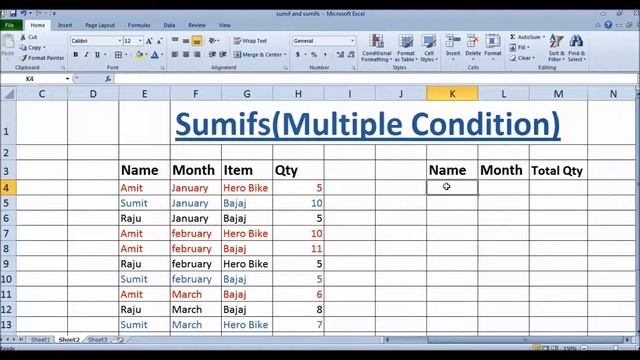Open the File tab

click(10, 25)
